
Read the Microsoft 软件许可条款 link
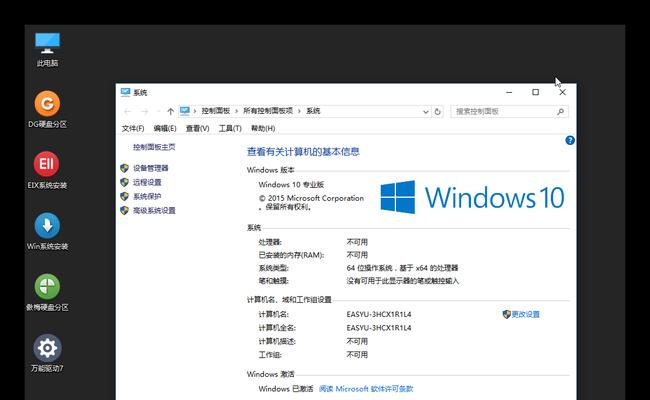[x=366, y=389]
